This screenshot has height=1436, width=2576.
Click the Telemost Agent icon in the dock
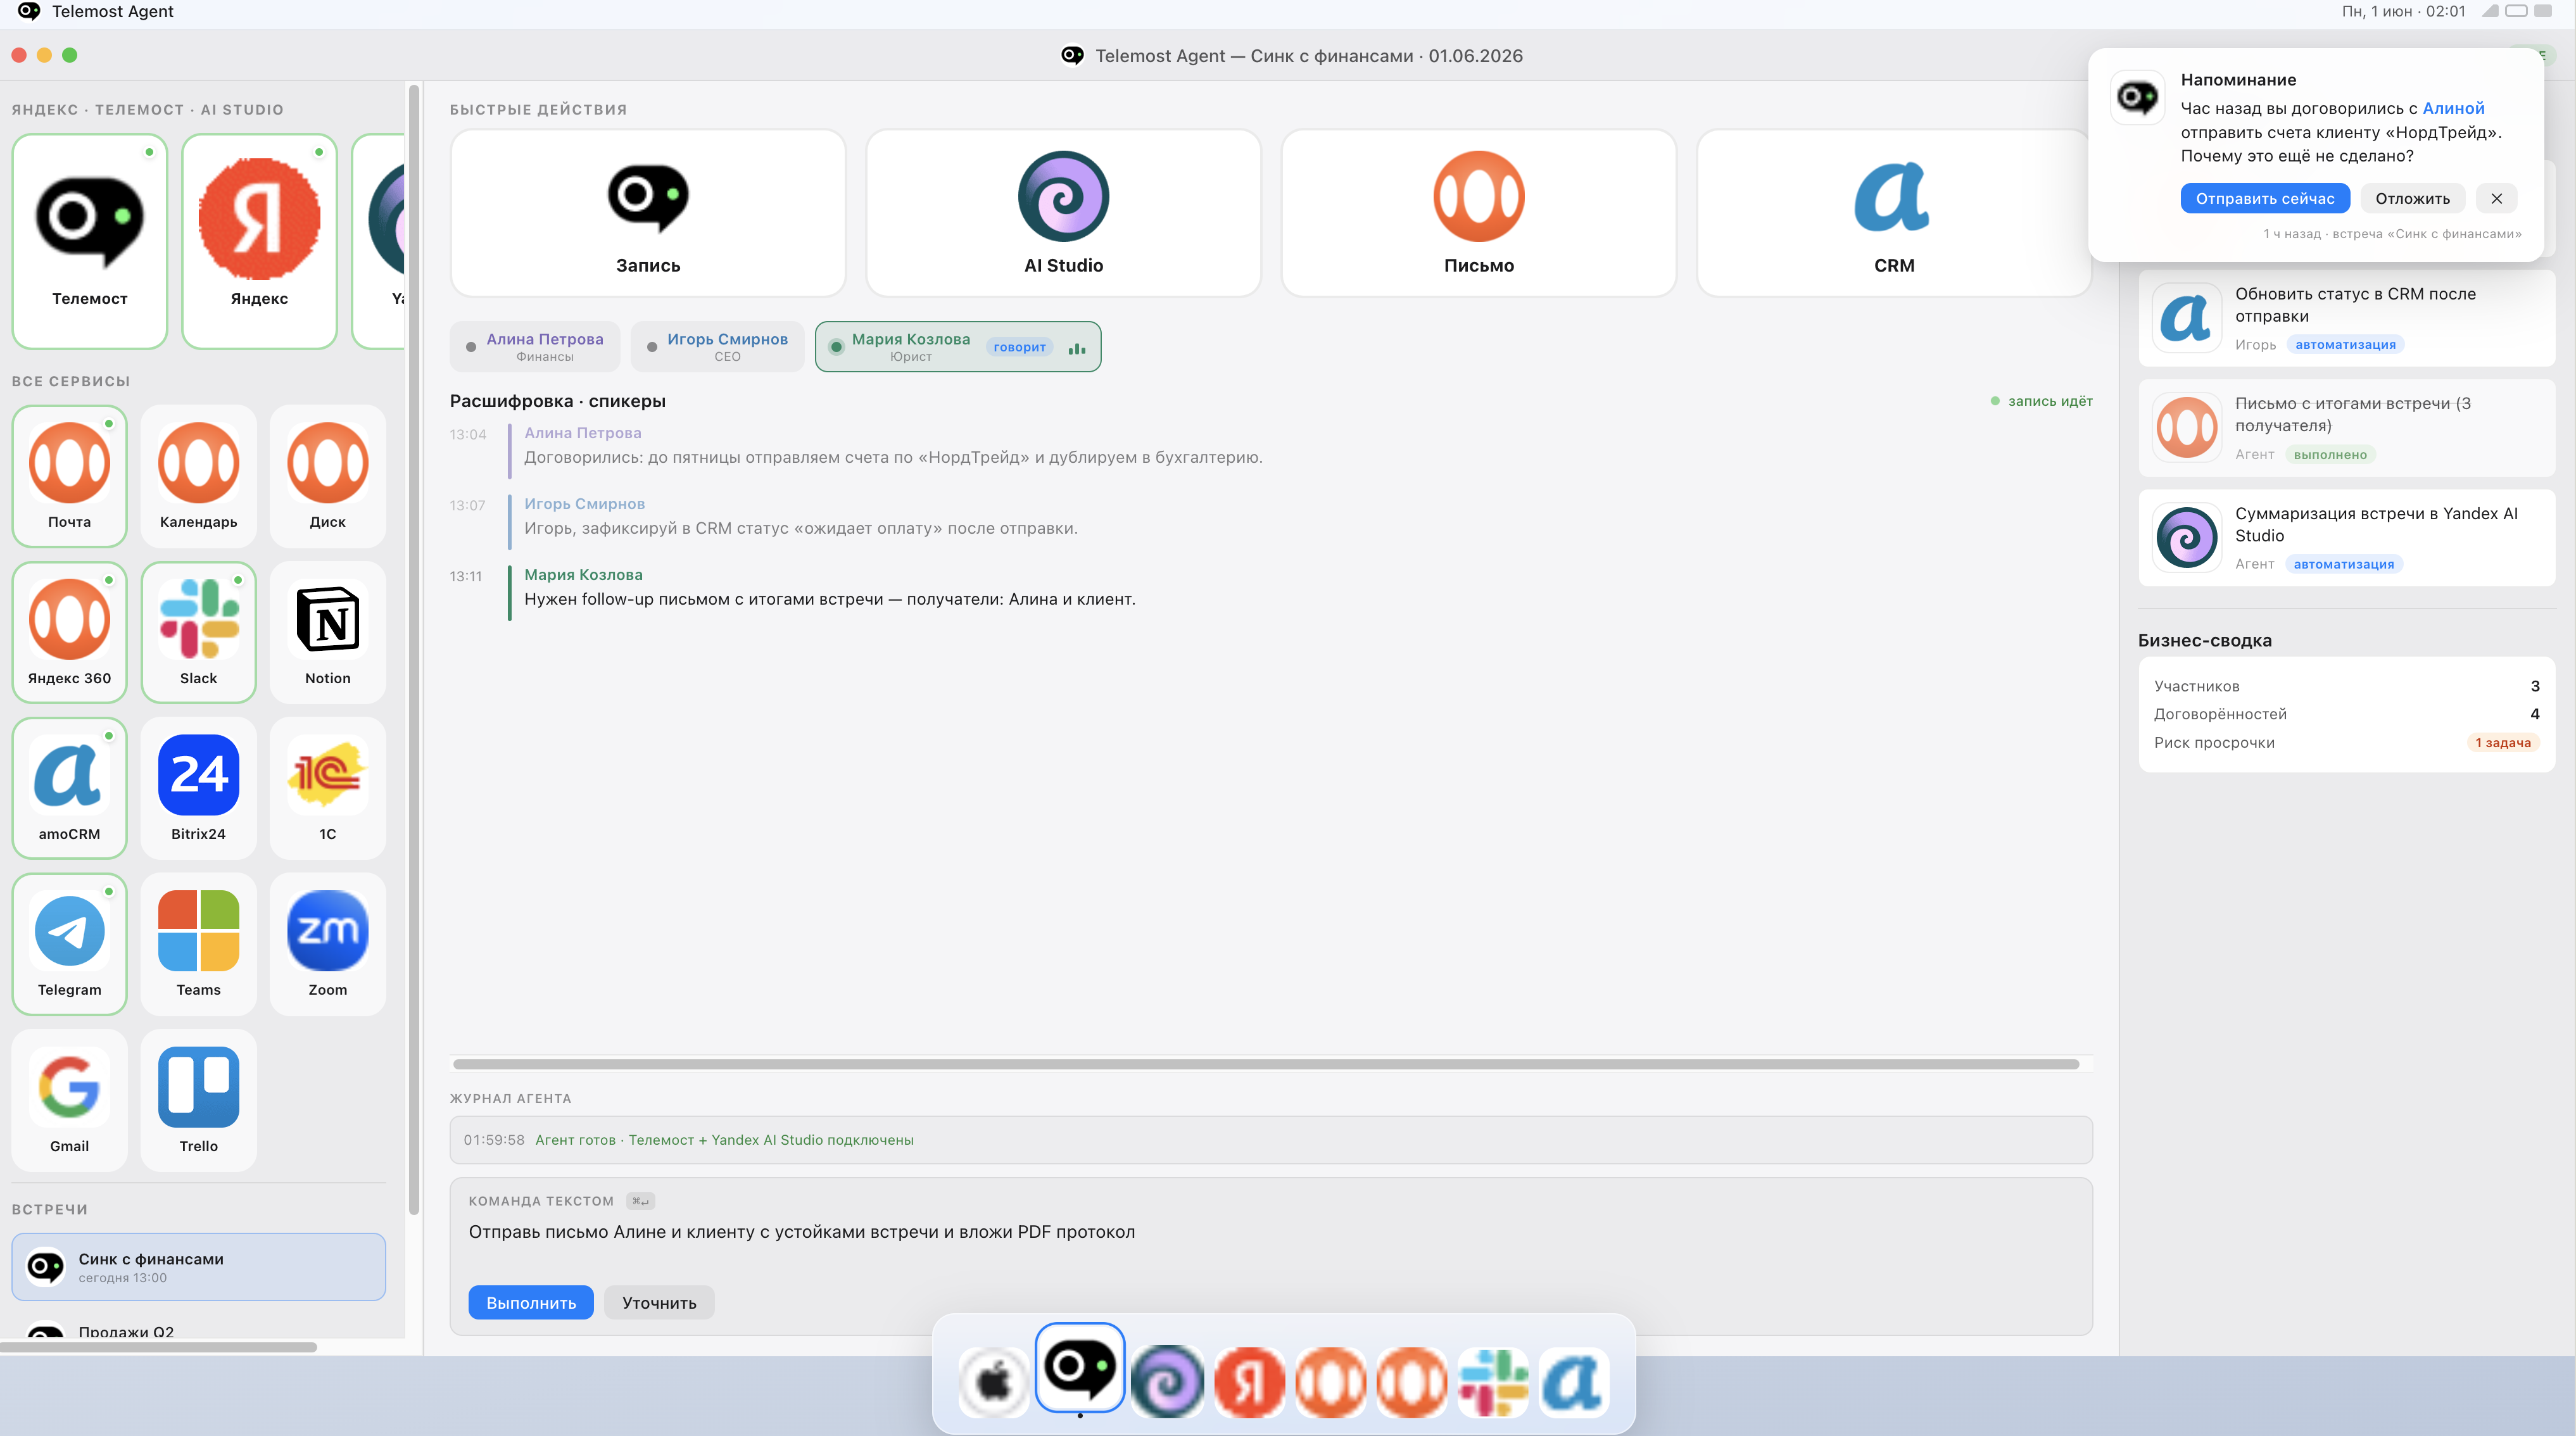coord(1079,1367)
